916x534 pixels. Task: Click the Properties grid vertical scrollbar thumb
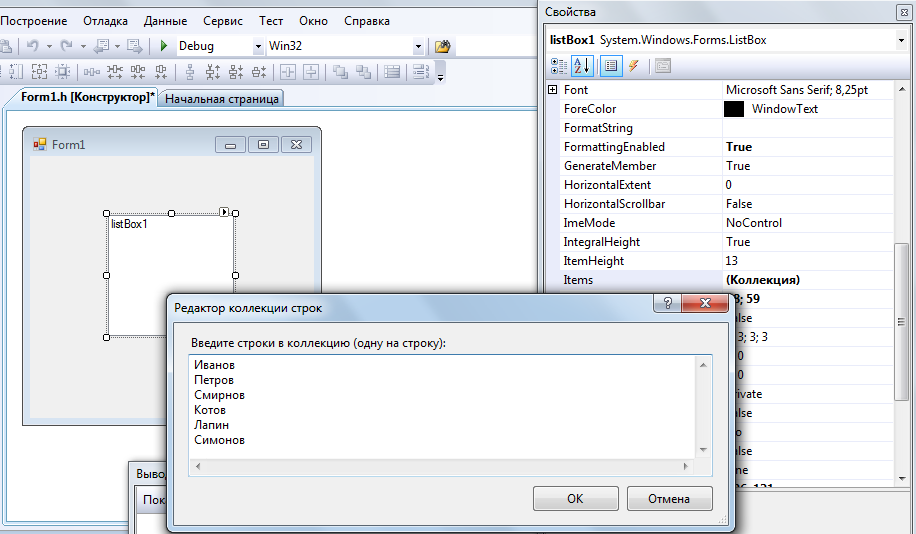coord(902,322)
